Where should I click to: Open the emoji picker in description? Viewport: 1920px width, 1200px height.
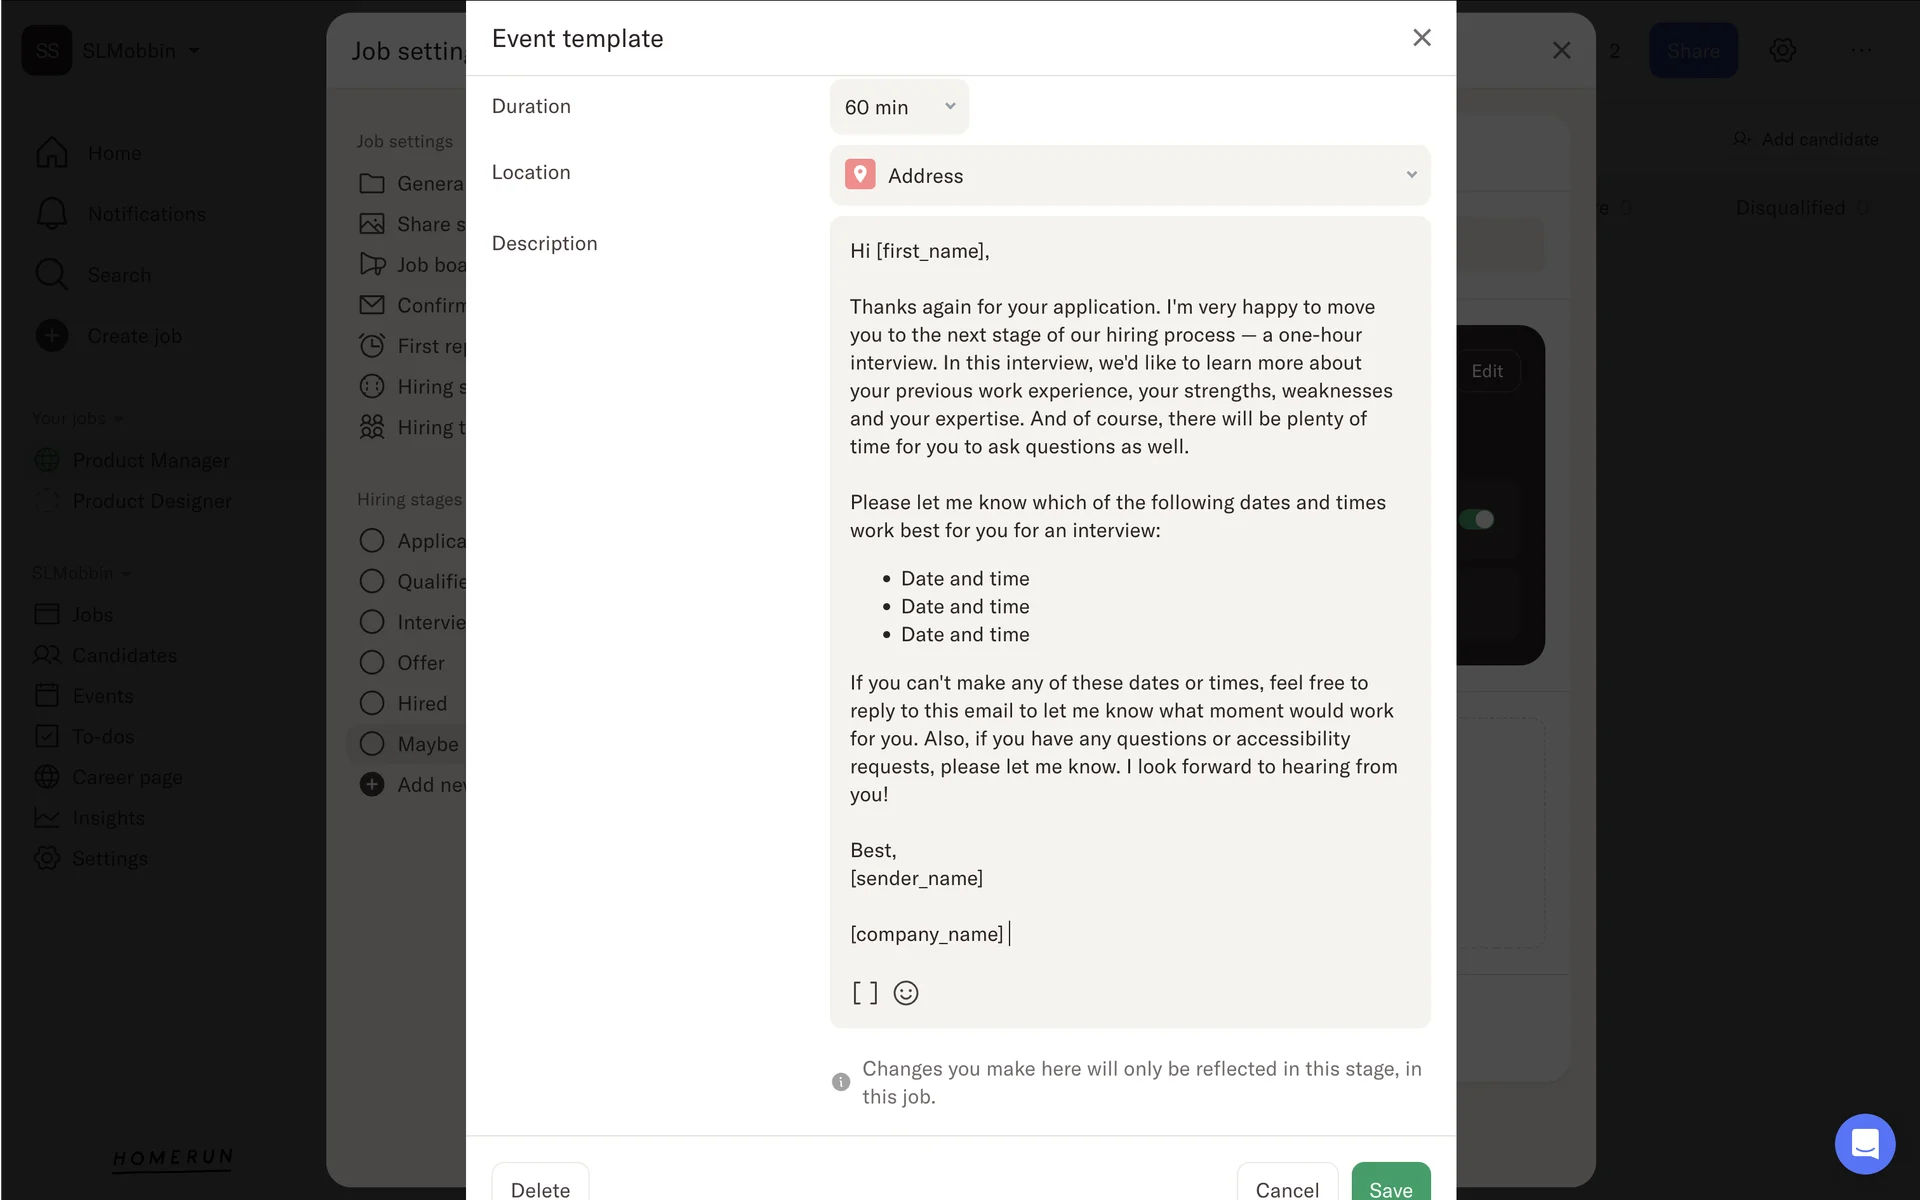(x=906, y=993)
